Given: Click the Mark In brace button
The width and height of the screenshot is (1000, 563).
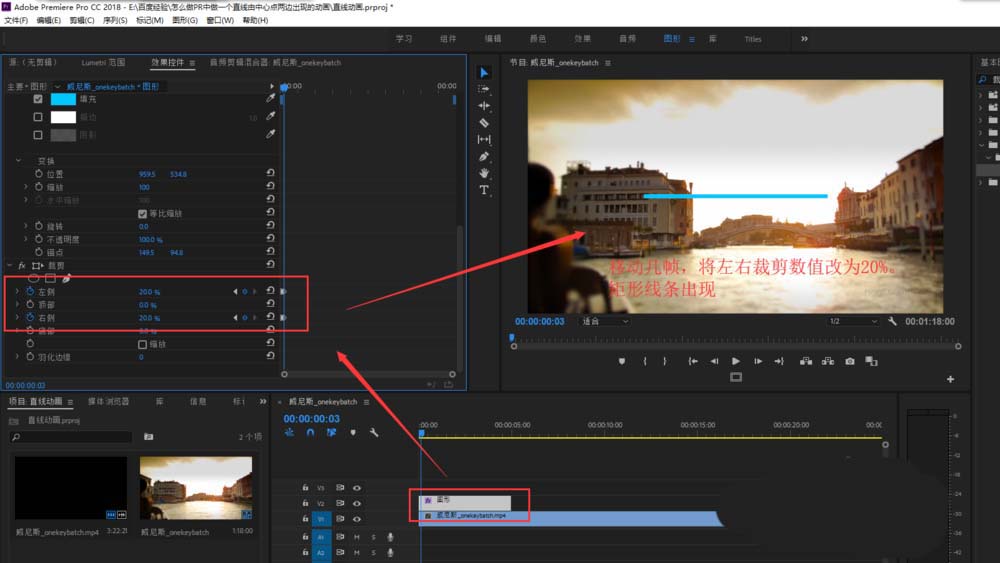Looking at the screenshot, I should coord(645,361).
